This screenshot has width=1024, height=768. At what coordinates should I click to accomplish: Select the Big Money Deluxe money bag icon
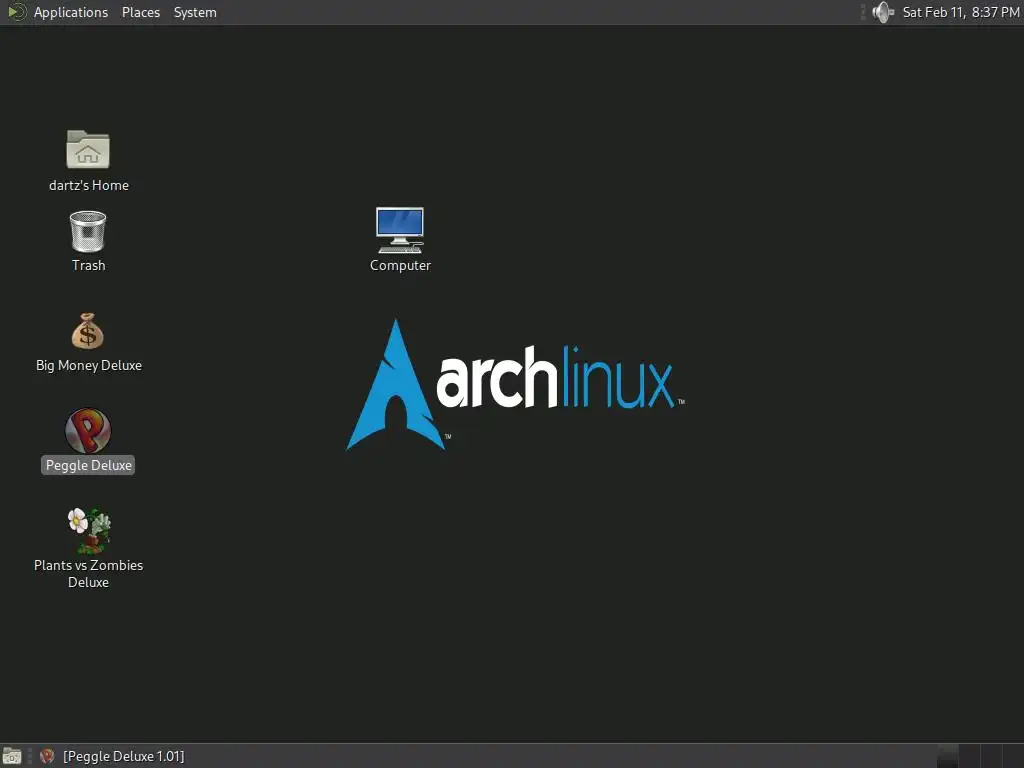pyautogui.click(x=88, y=331)
